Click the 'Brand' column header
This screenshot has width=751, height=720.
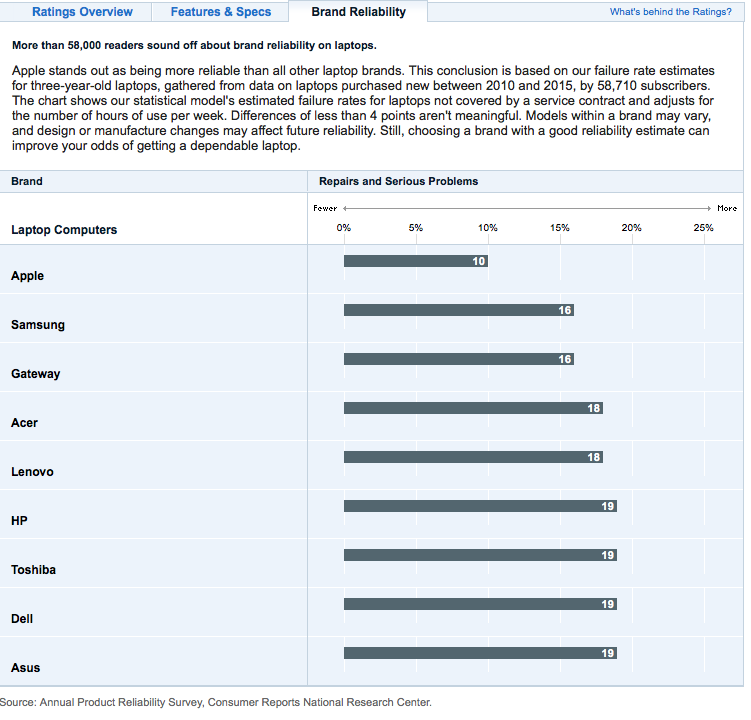pos(27,182)
